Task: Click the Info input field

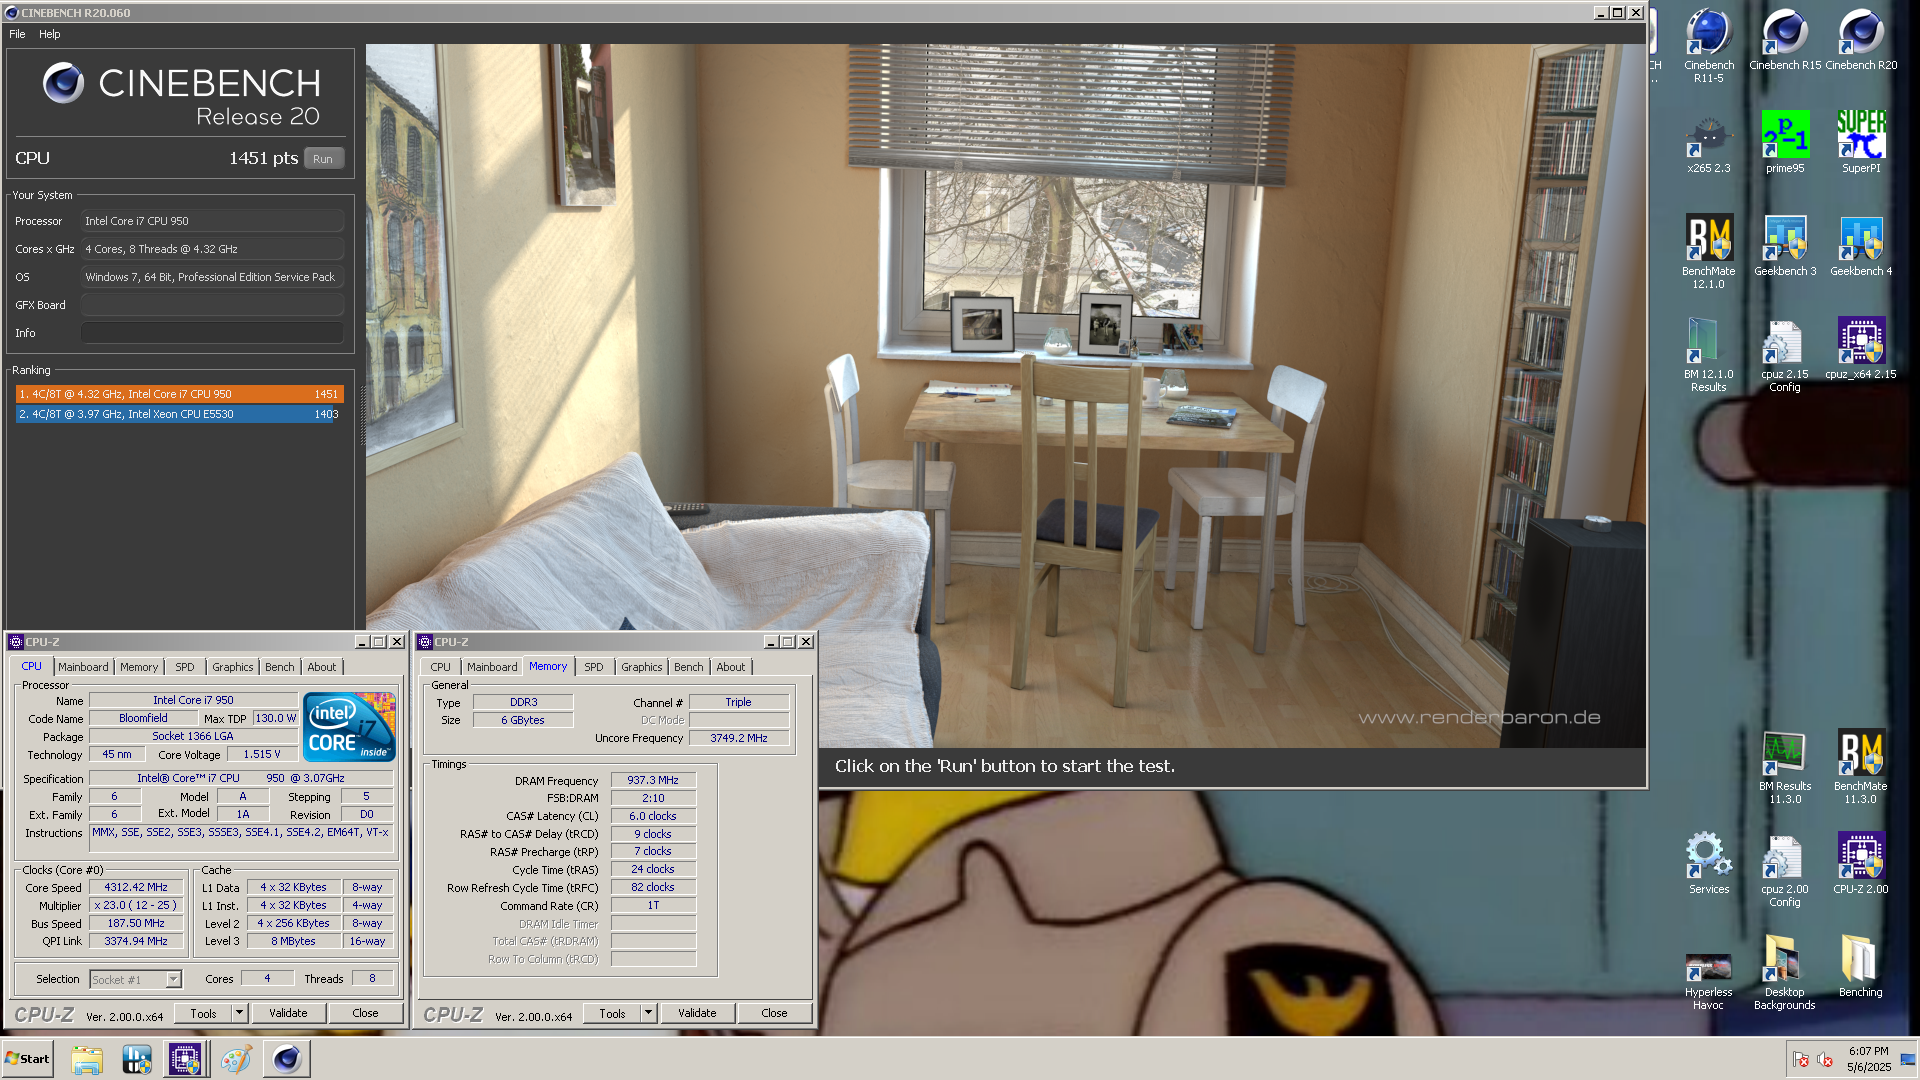Action: (212, 333)
